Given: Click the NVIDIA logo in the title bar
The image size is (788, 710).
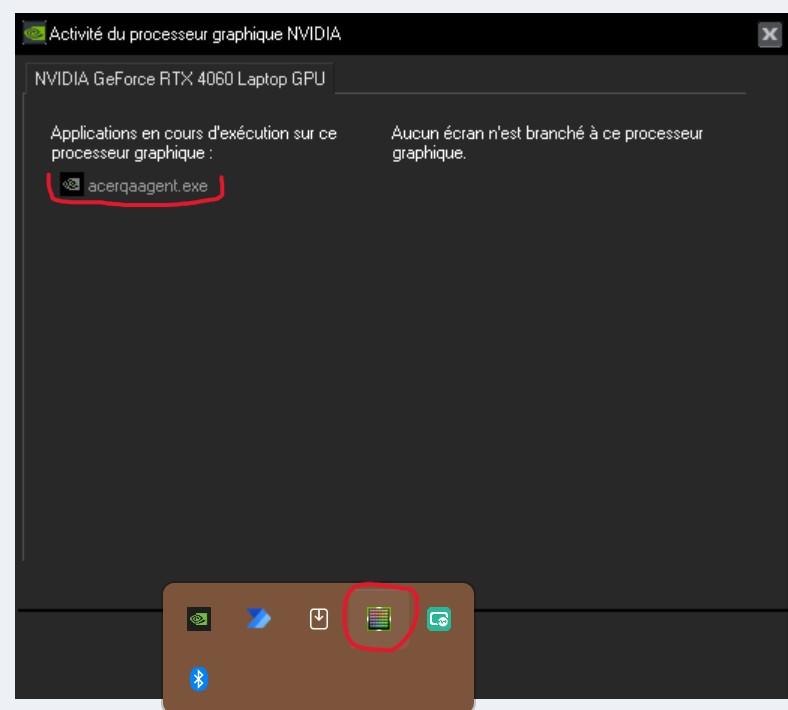Looking at the screenshot, I should 34,33.
